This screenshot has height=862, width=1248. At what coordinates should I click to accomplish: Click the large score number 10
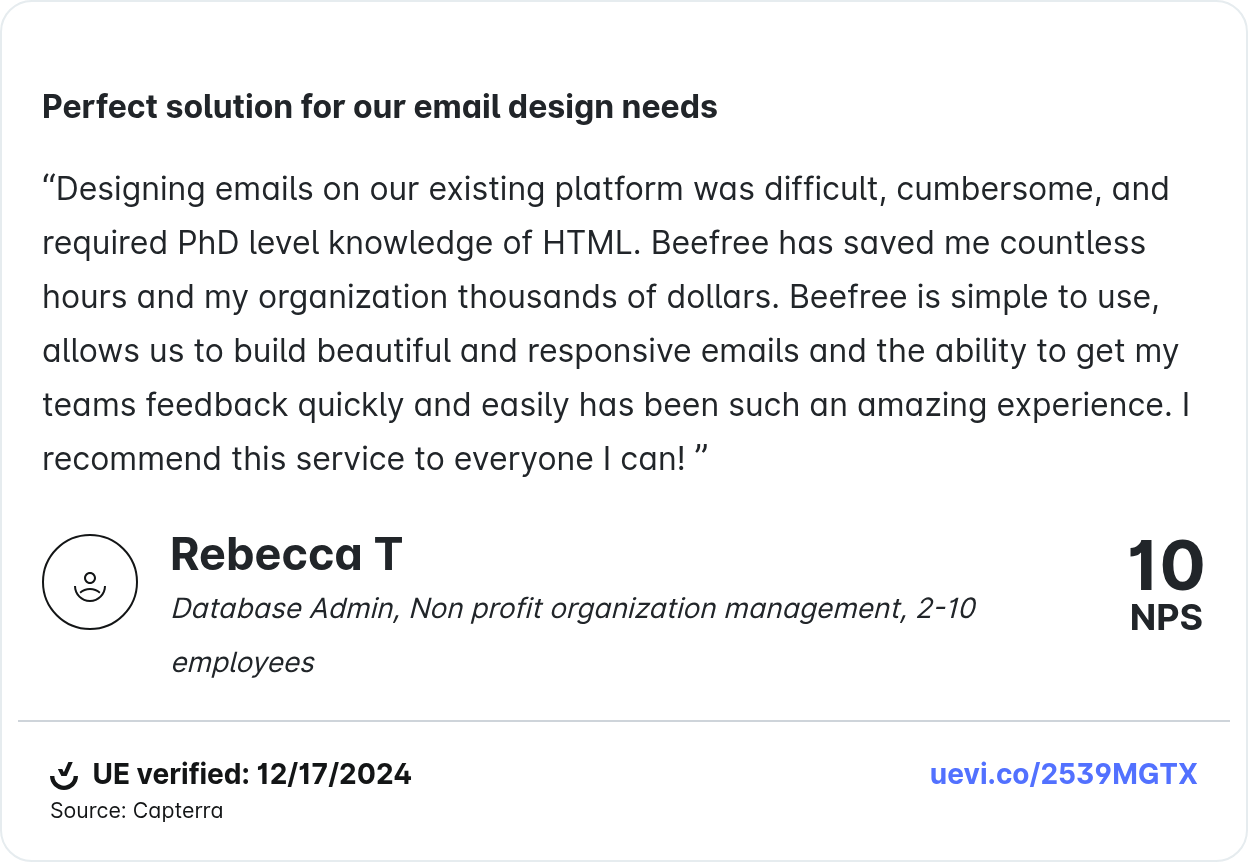(x=1166, y=566)
